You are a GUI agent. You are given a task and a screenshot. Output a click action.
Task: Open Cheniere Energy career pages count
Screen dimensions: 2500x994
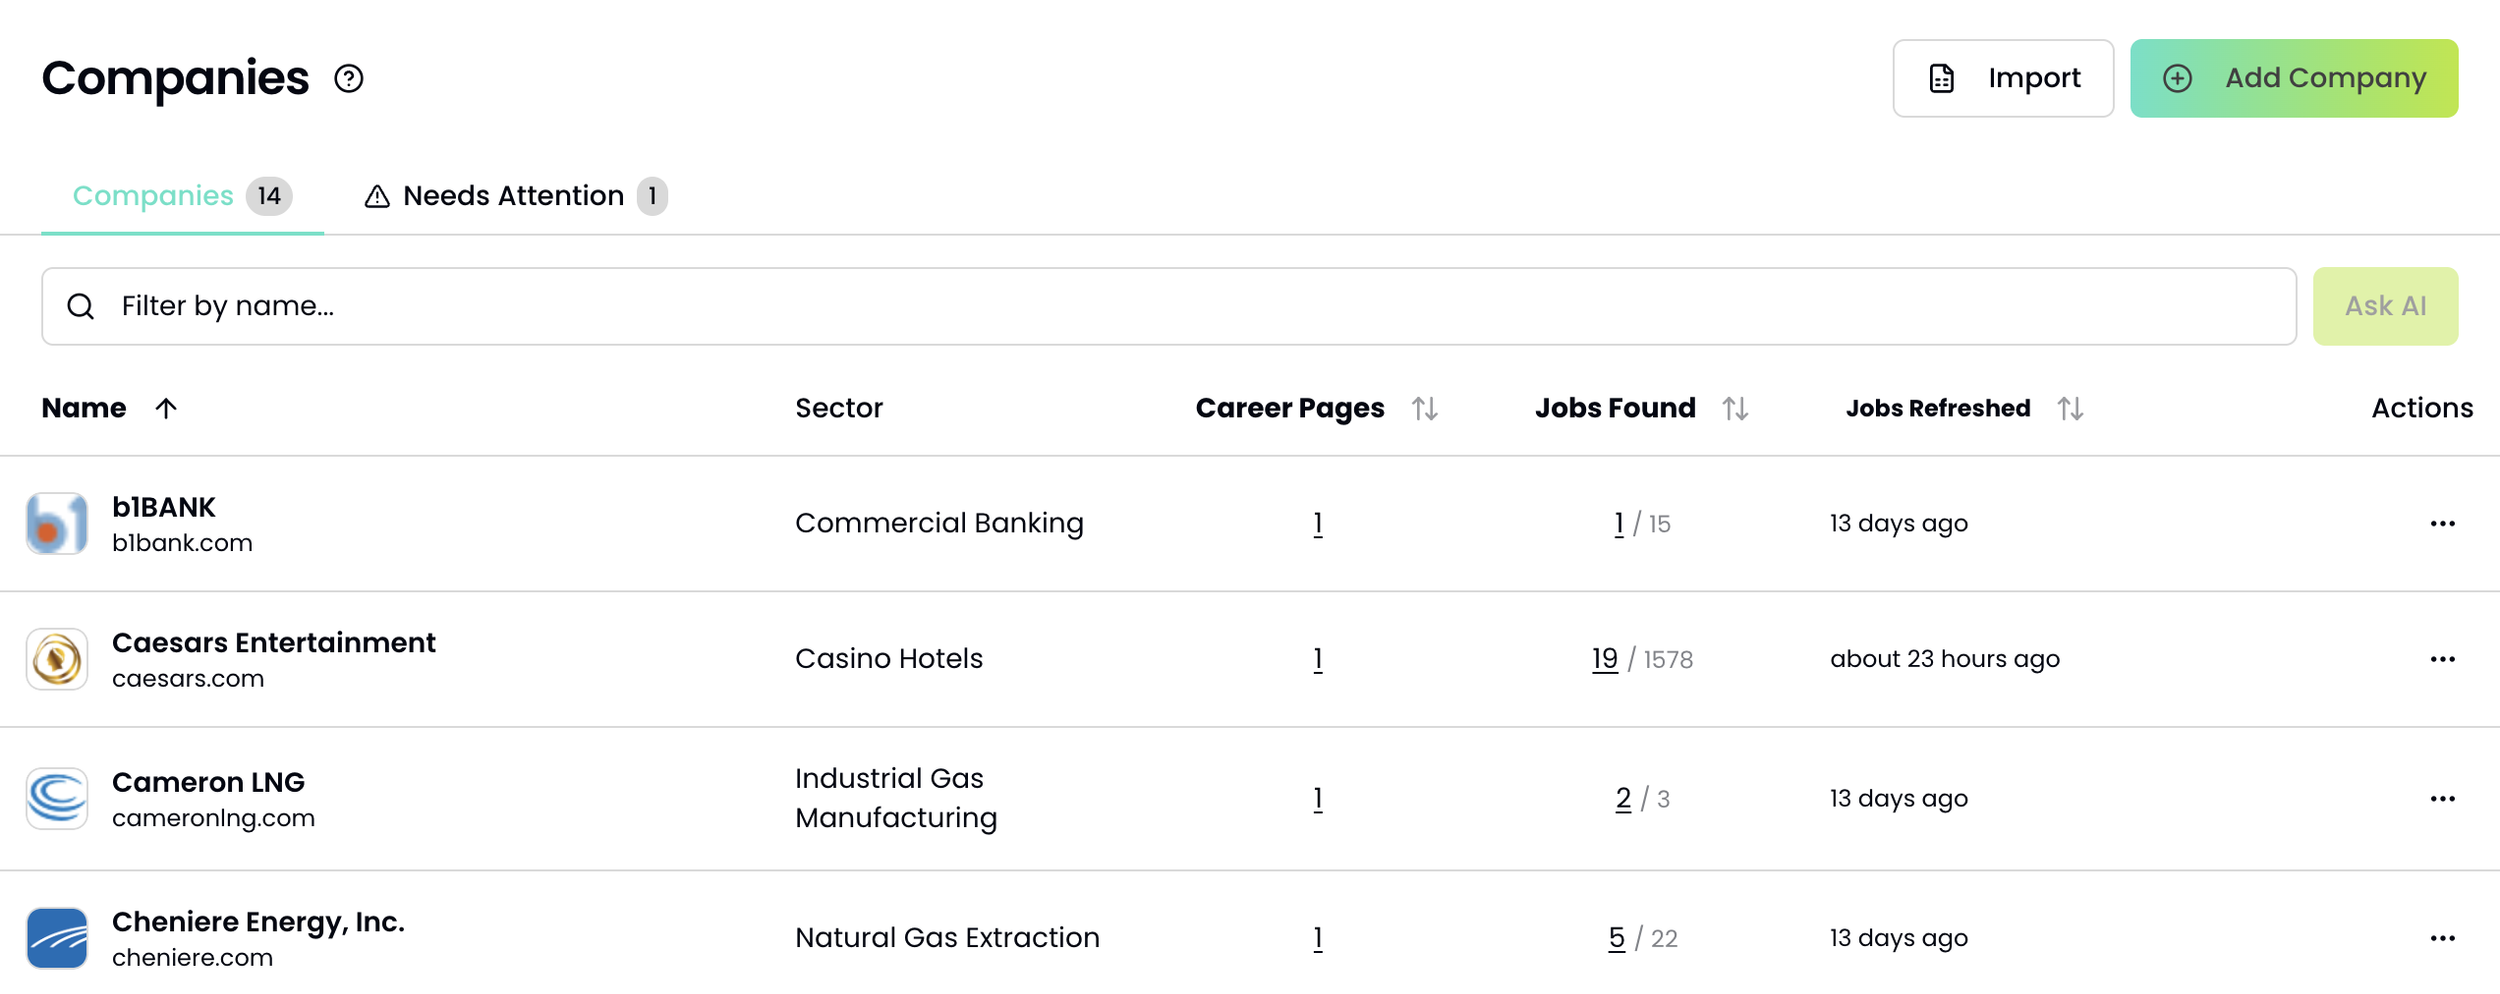coord(1318,938)
